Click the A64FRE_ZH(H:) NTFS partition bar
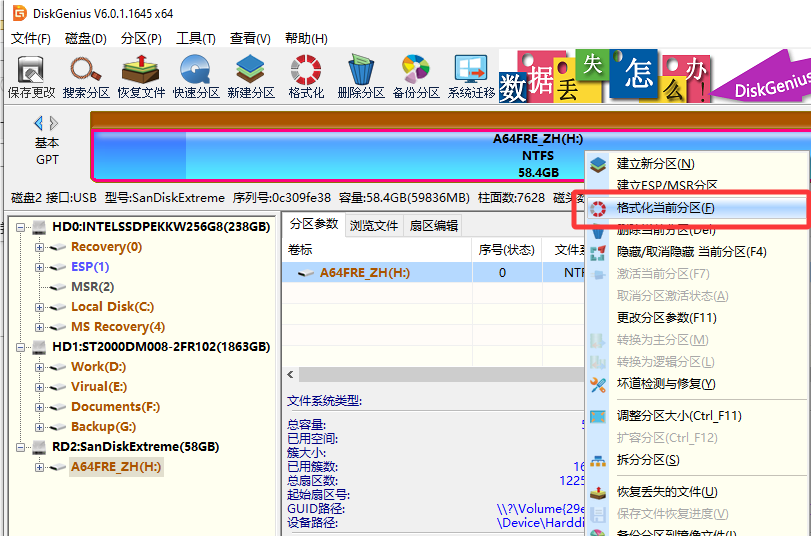 (x=451, y=155)
